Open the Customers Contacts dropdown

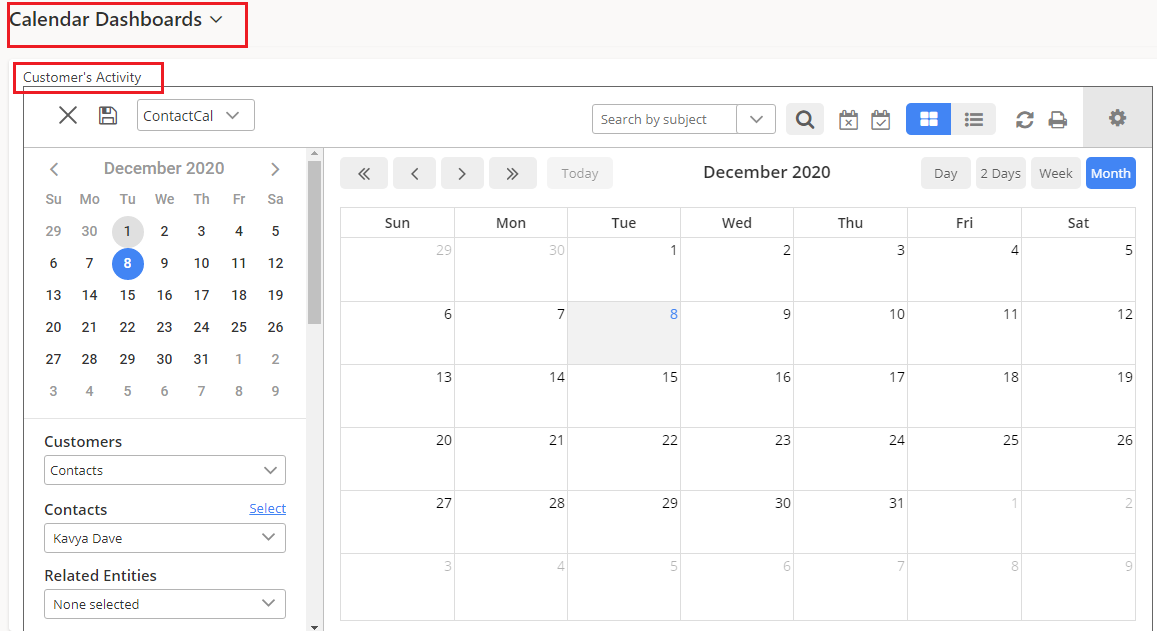point(165,470)
